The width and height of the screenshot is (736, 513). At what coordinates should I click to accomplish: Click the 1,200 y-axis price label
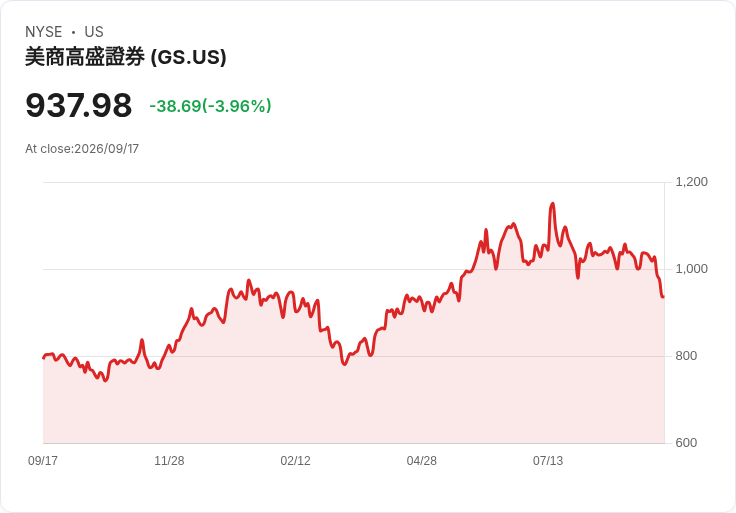tap(691, 182)
